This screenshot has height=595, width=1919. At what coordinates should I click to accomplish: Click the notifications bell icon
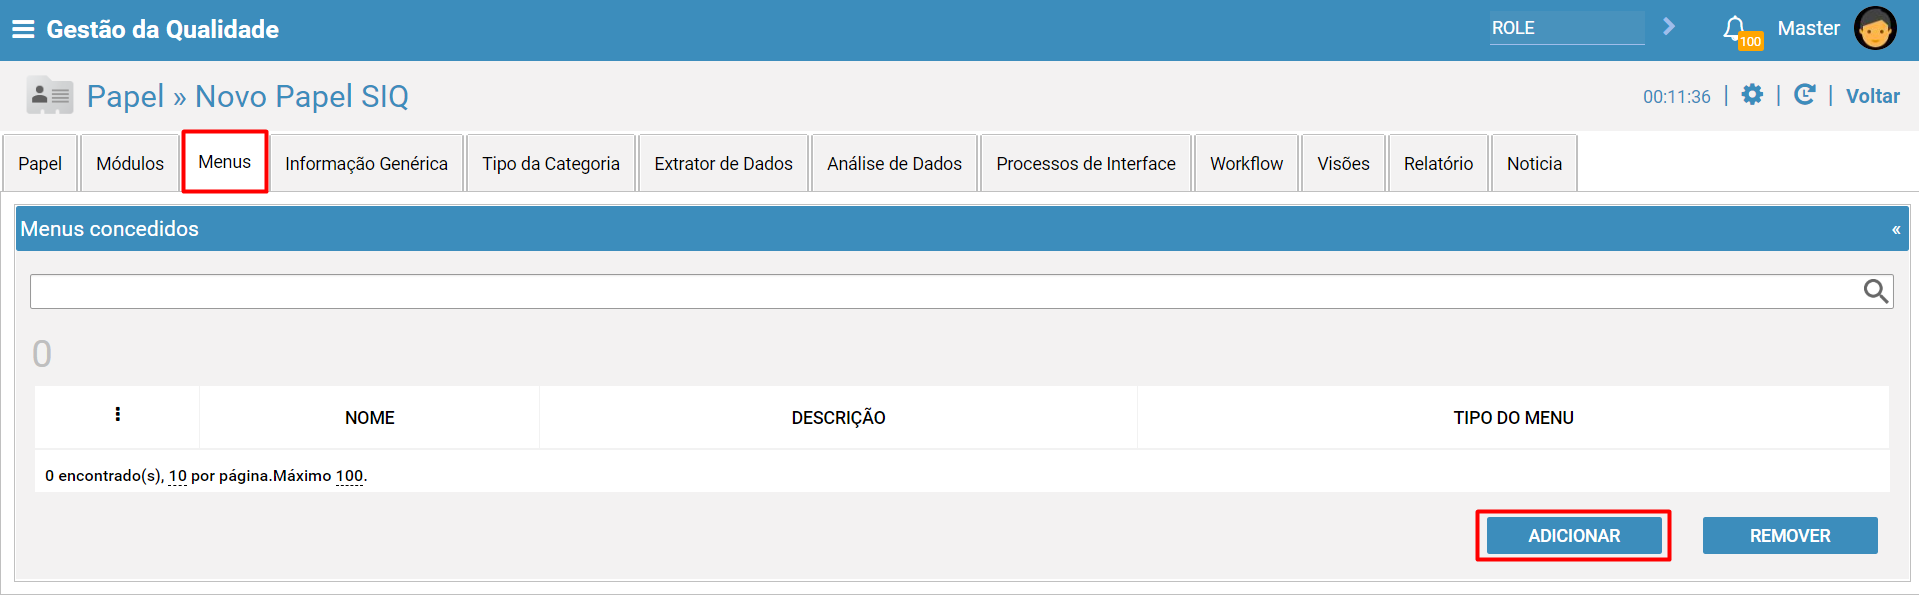click(x=1735, y=28)
